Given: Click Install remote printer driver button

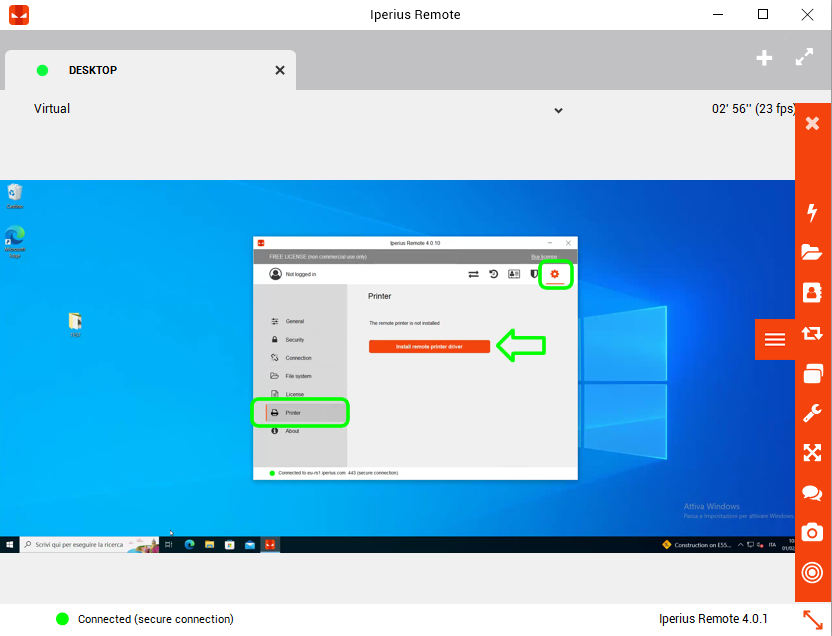Looking at the screenshot, I should tap(429, 346).
